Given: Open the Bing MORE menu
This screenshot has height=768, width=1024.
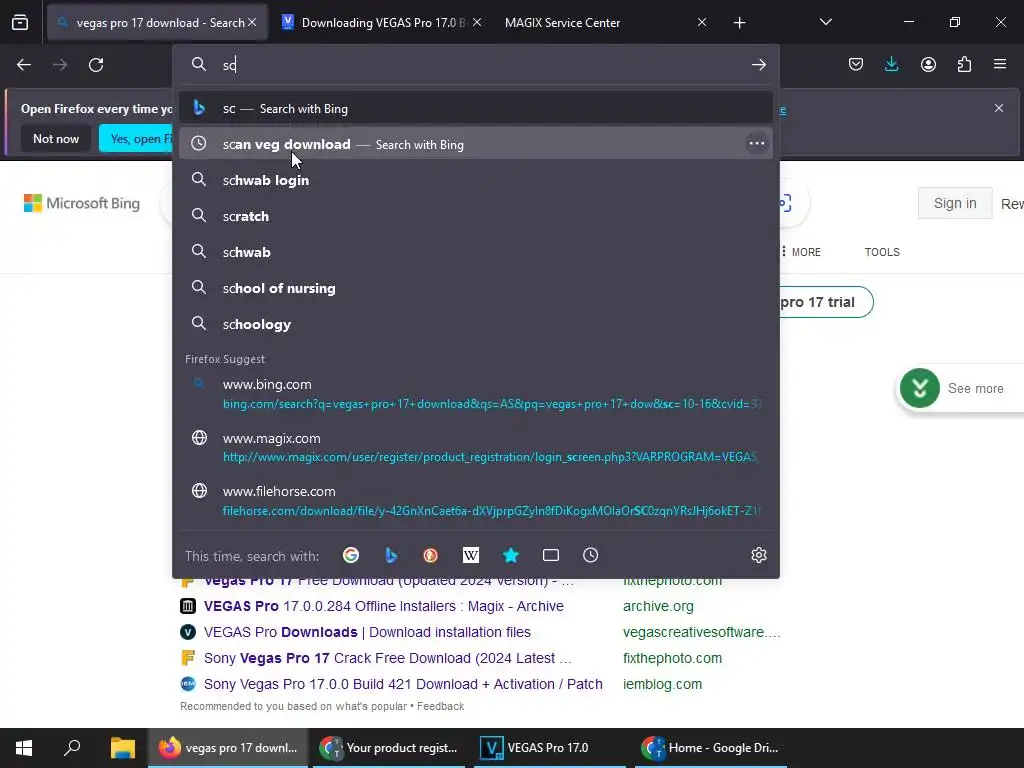Looking at the screenshot, I should (801, 252).
